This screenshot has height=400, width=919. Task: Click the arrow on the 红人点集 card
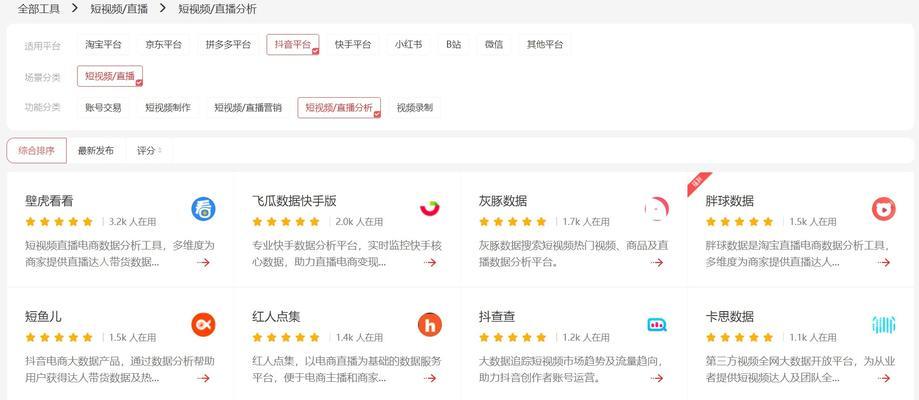(x=430, y=378)
